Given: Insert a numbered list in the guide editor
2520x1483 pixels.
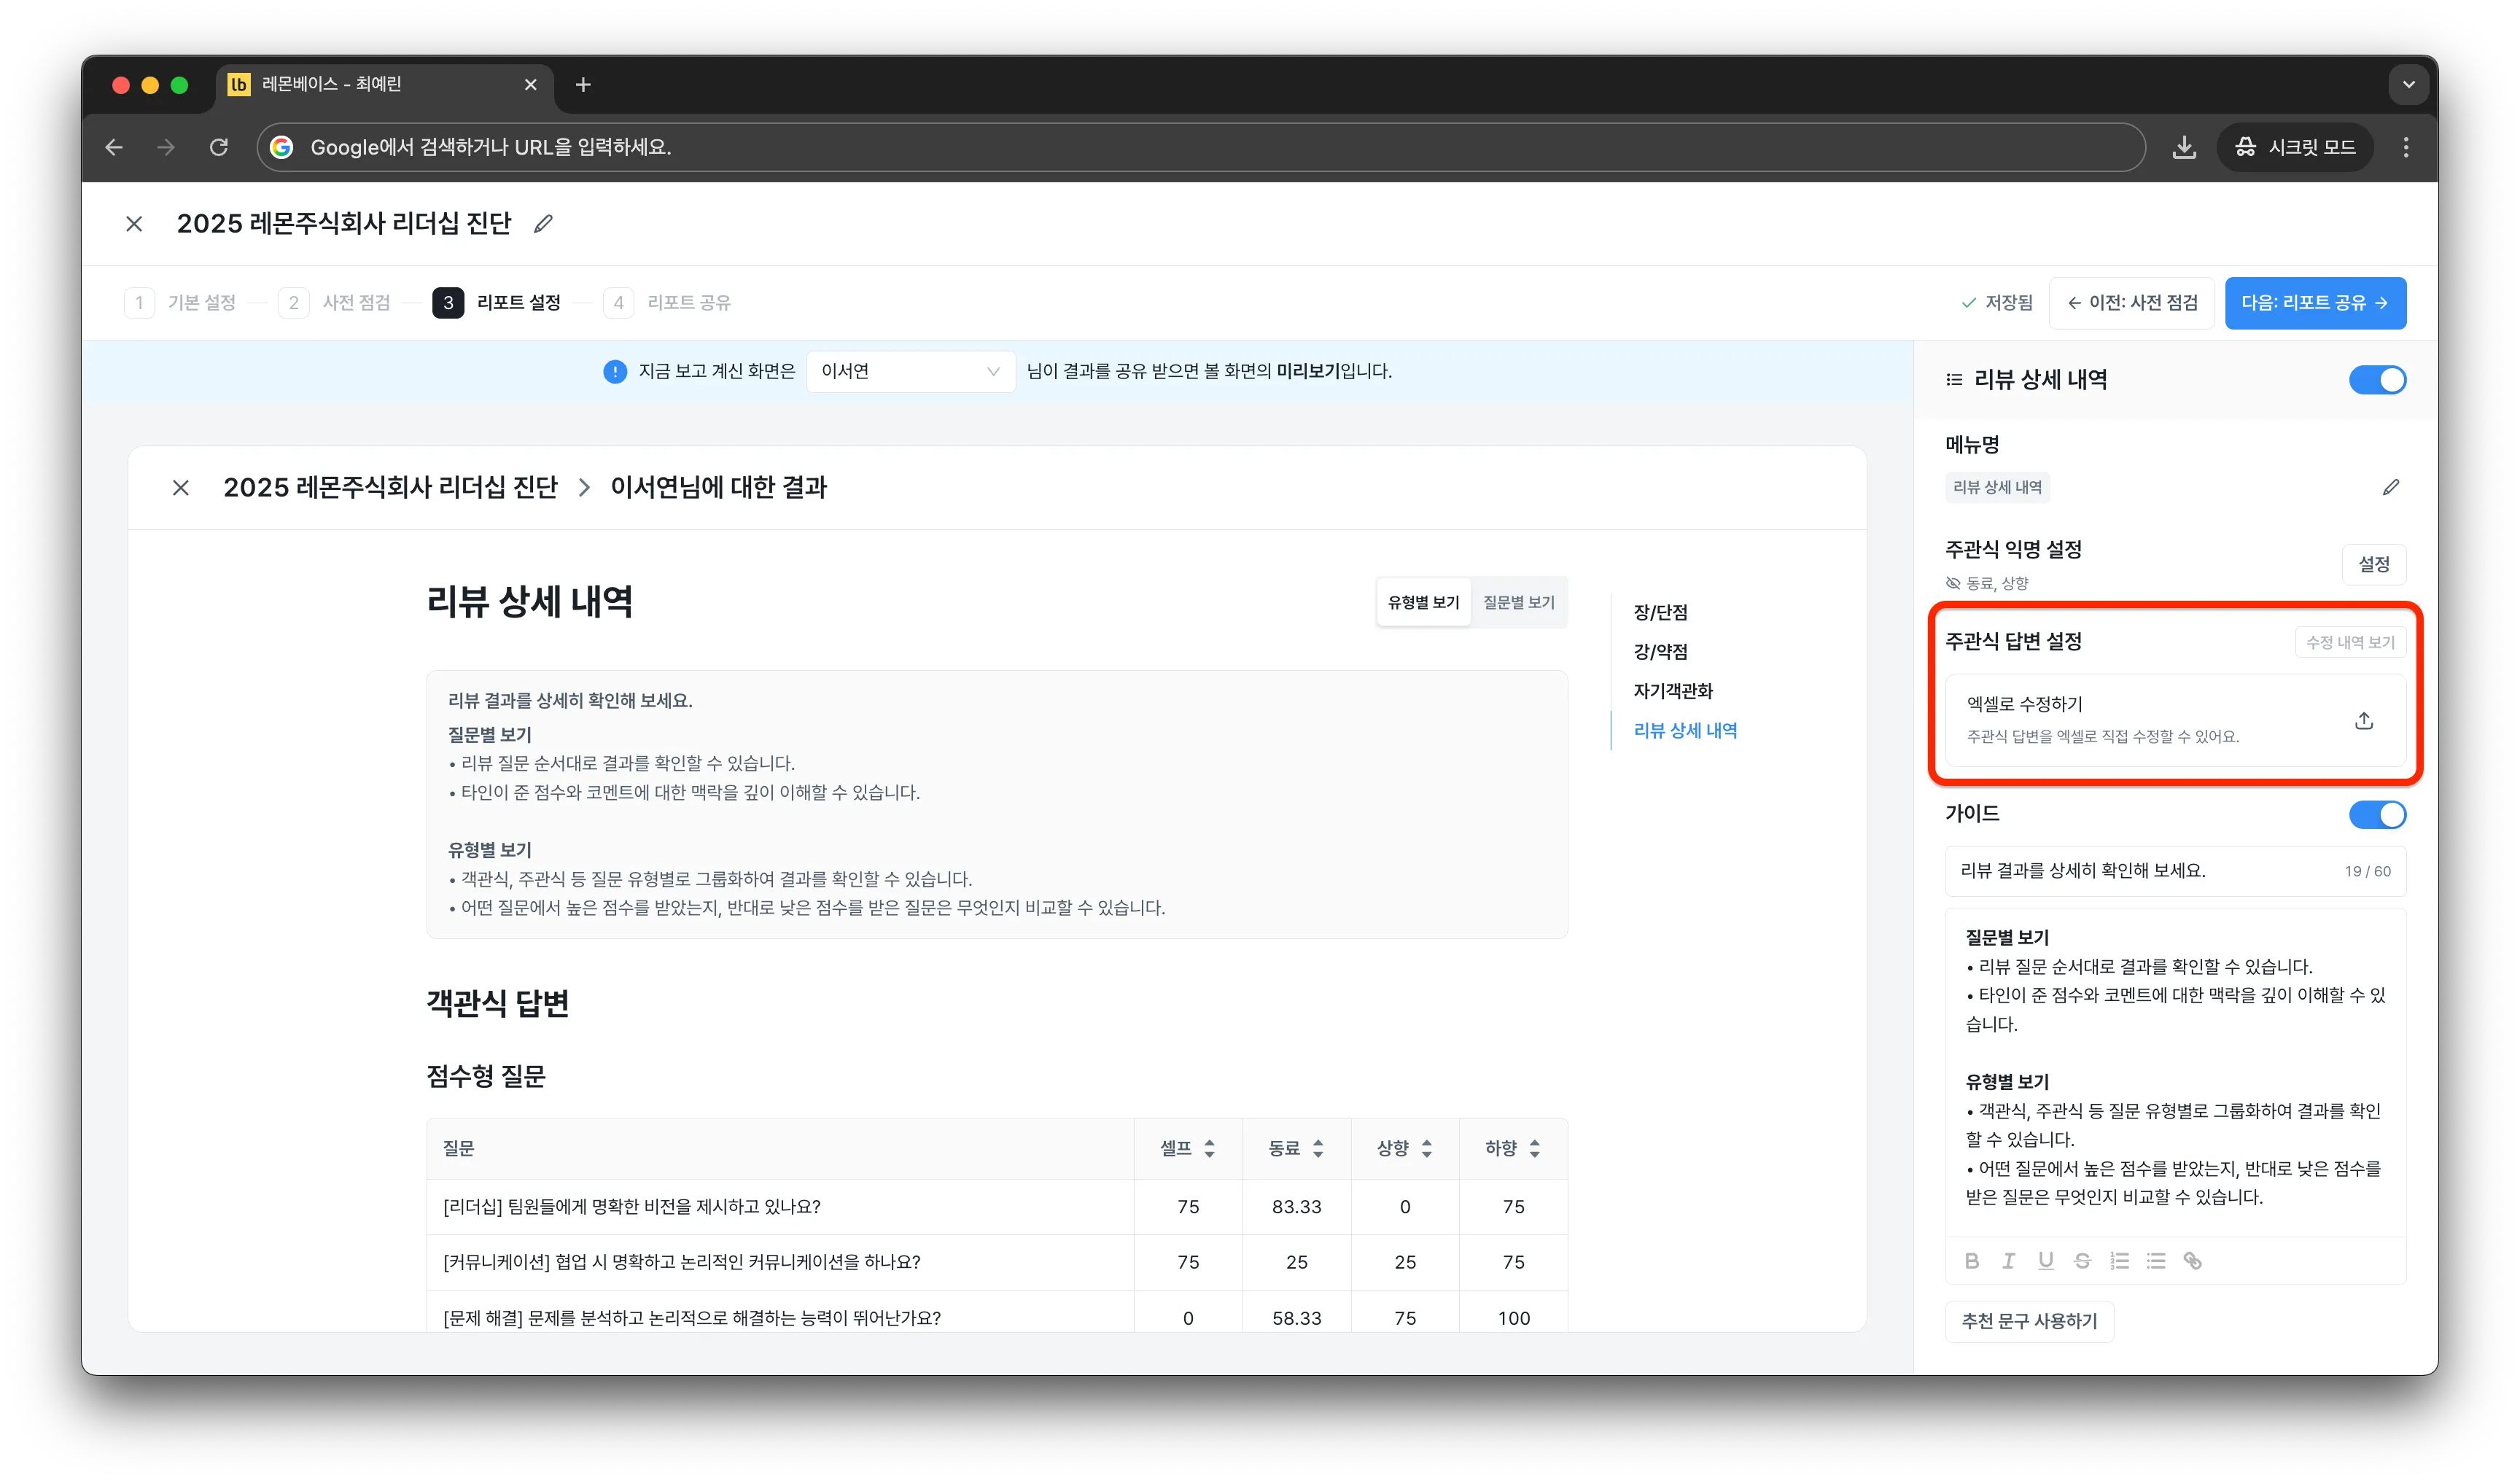Looking at the screenshot, I should click(x=2119, y=1261).
